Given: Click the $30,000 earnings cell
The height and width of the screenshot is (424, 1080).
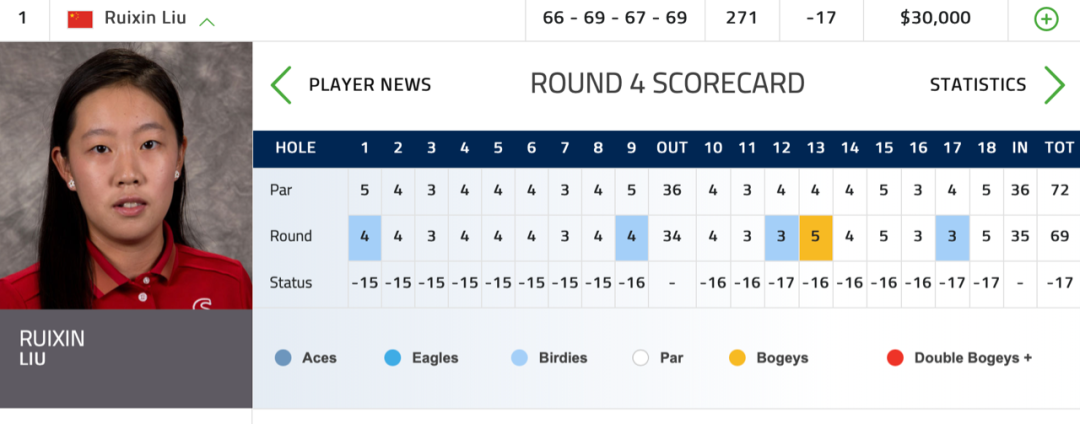Looking at the screenshot, I should tap(935, 19).
